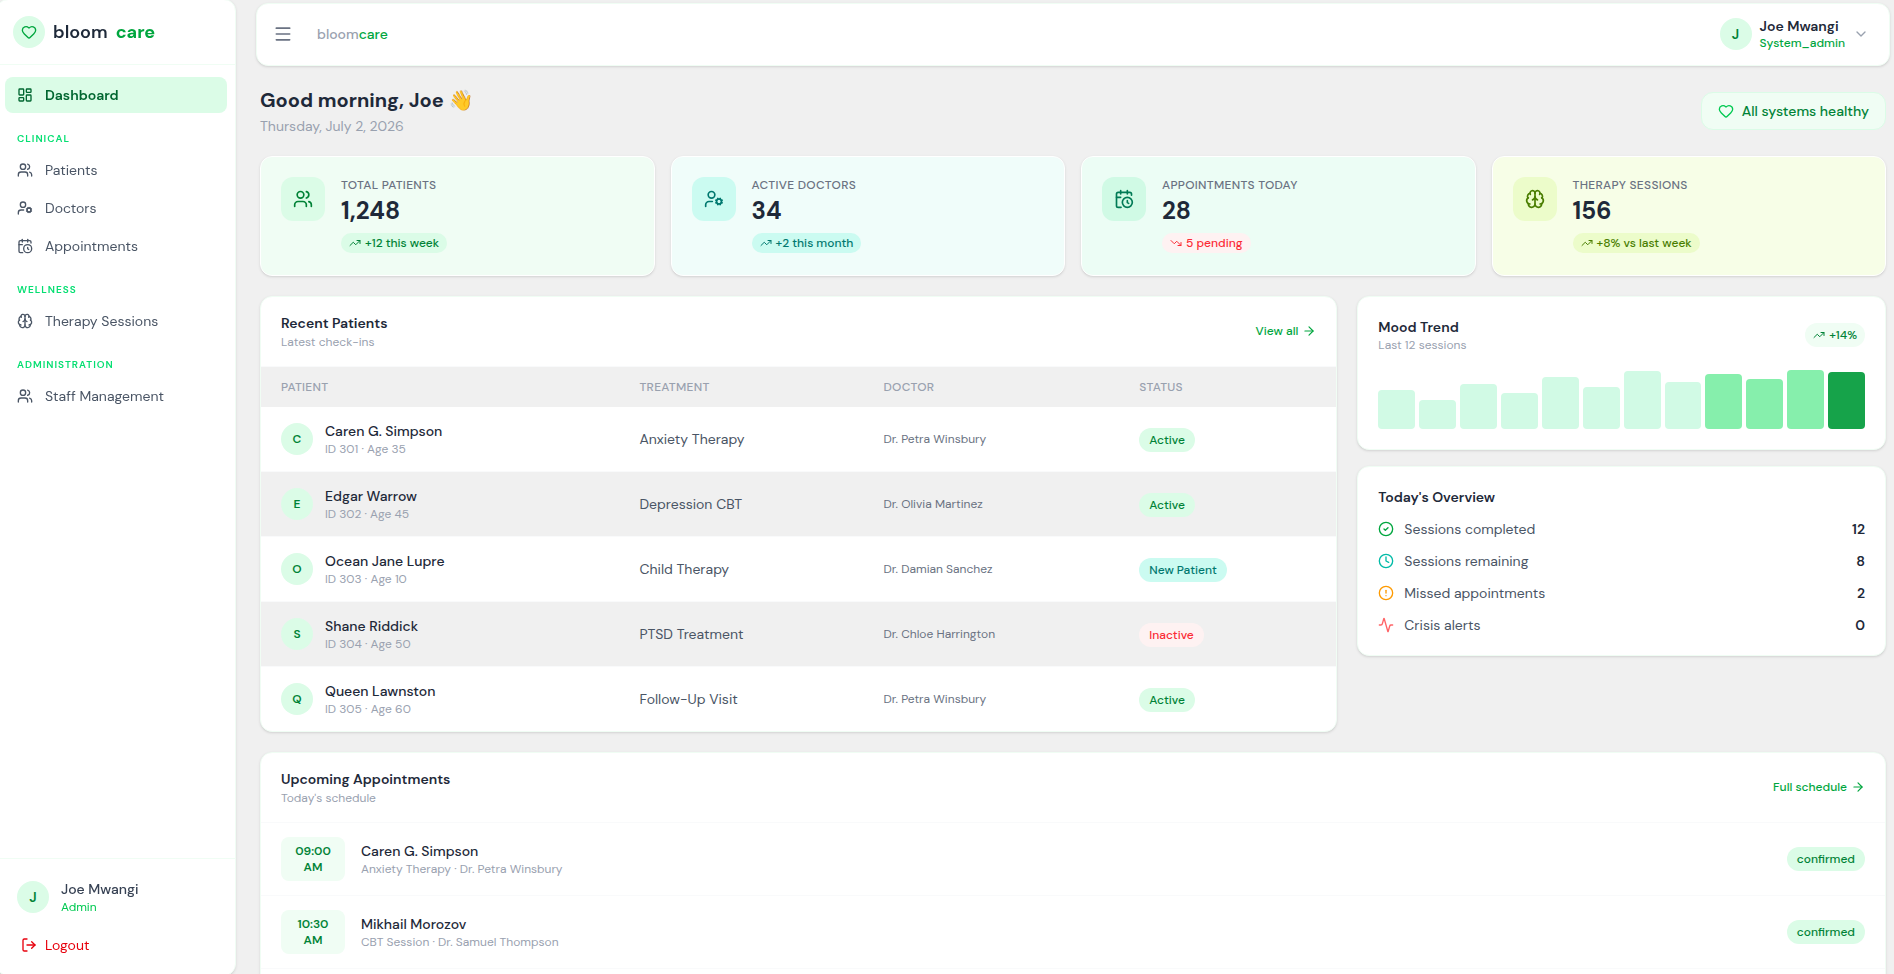
Task: Click the 09:00 AM appointment time box
Action: [x=313, y=859]
